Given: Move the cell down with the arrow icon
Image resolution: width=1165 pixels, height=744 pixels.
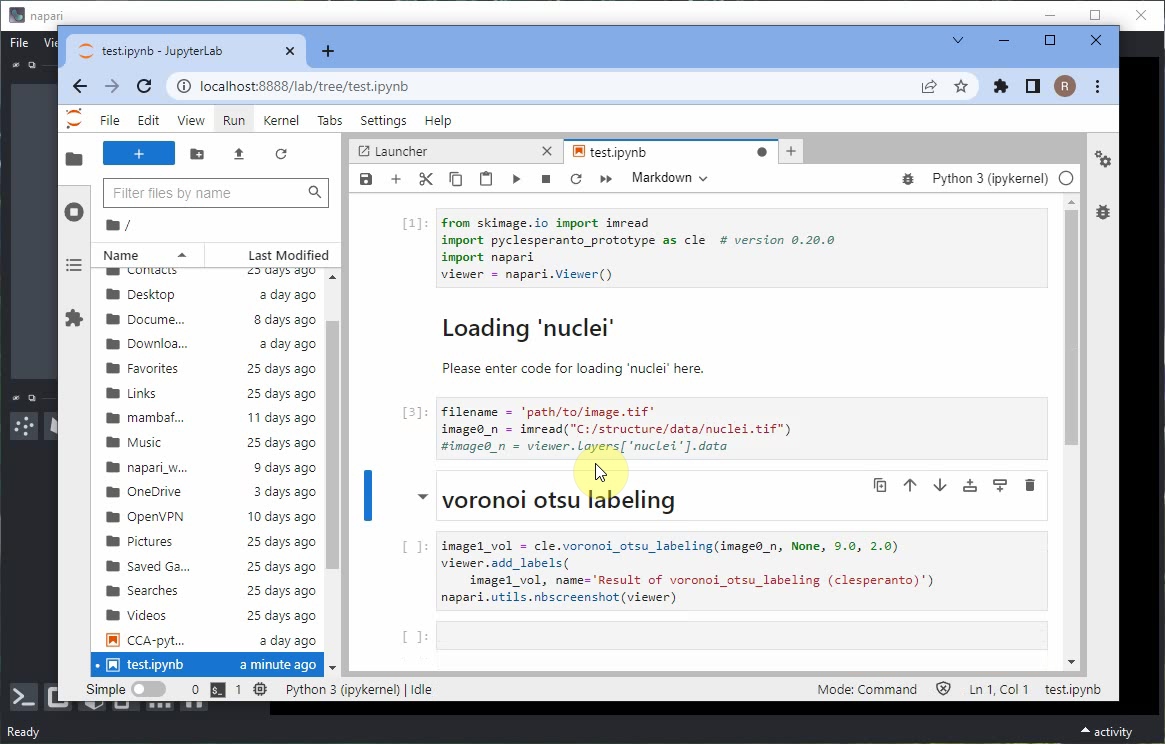Looking at the screenshot, I should pos(940,486).
